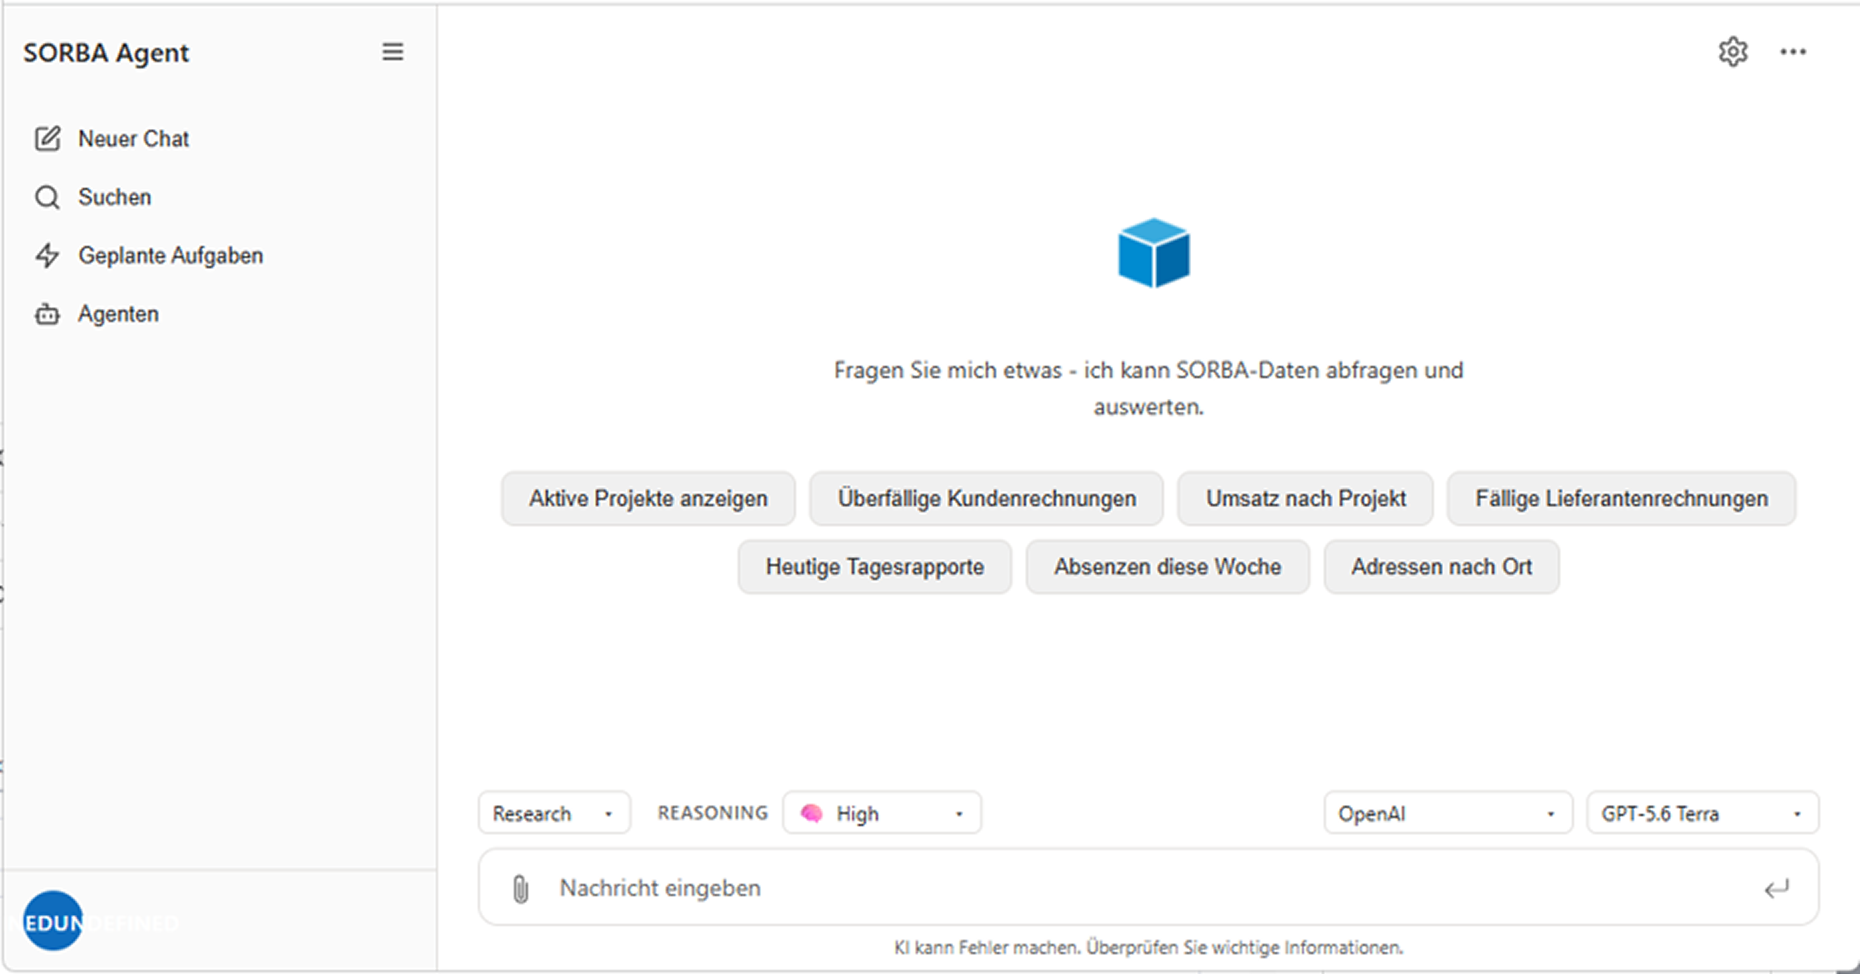The image size is (1860, 974).
Task: Click the Geplante Aufgaben lightning icon
Action: click(47, 256)
